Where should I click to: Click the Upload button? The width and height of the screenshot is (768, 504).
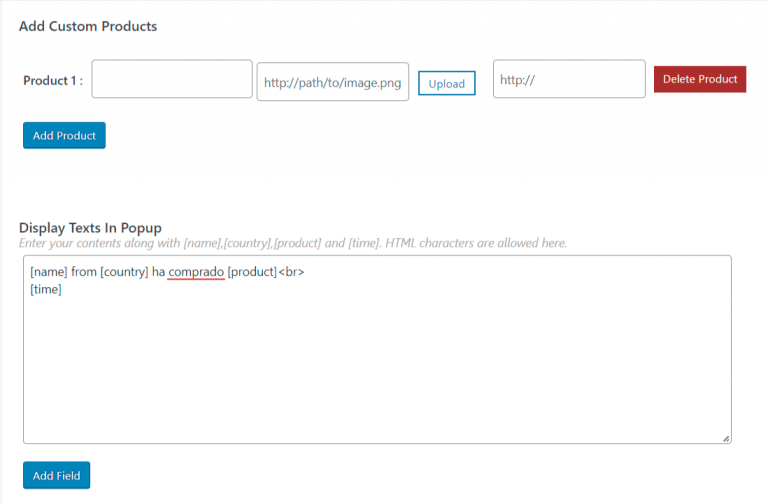[x=446, y=83]
